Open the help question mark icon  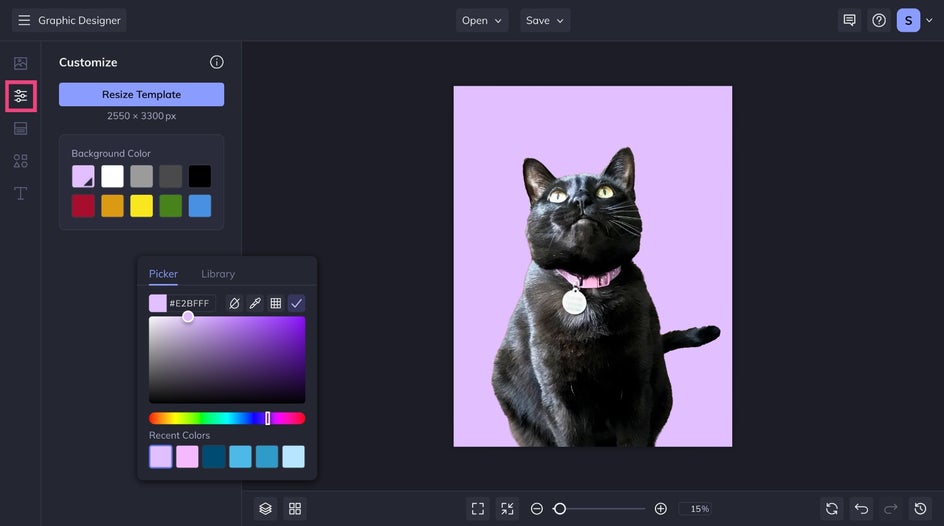(879, 20)
